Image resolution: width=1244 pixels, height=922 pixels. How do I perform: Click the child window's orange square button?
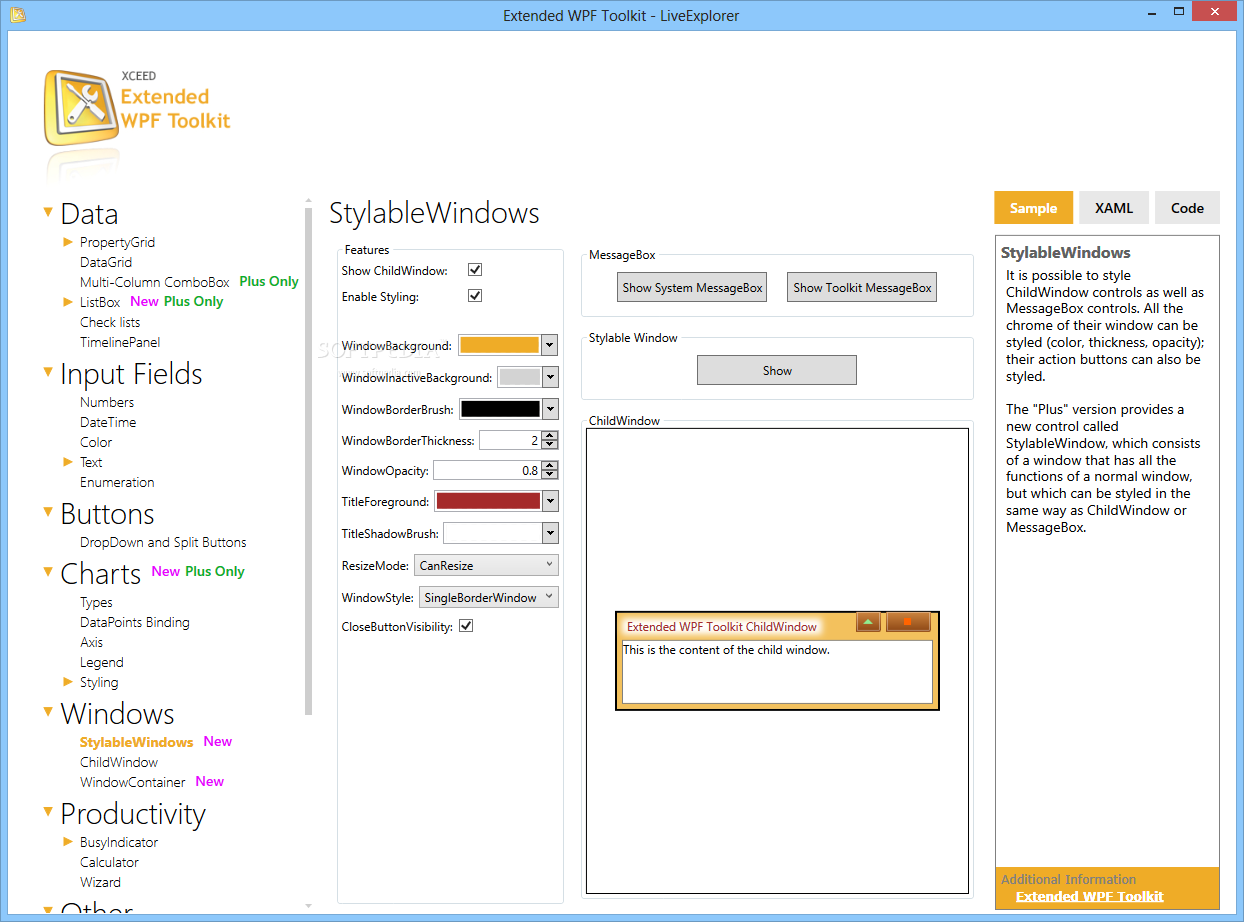[x=908, y=622]
